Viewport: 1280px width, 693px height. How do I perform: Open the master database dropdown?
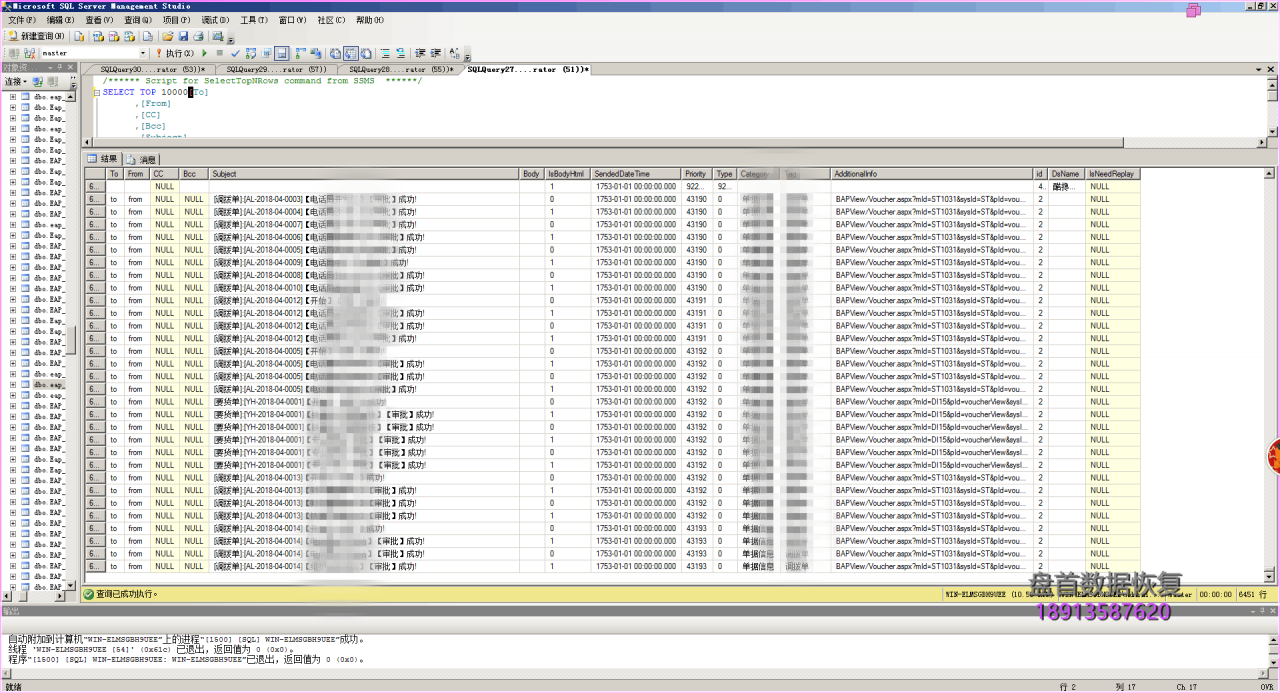point(143,53)
